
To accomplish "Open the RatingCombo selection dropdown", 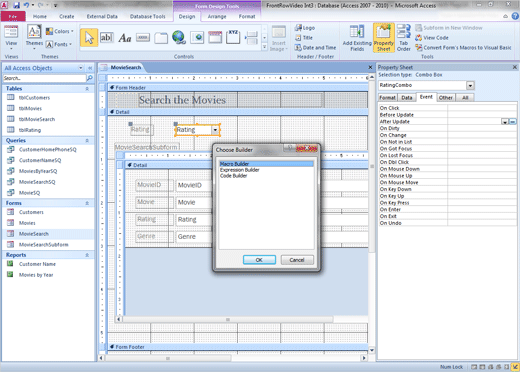I will pos(470,86).
